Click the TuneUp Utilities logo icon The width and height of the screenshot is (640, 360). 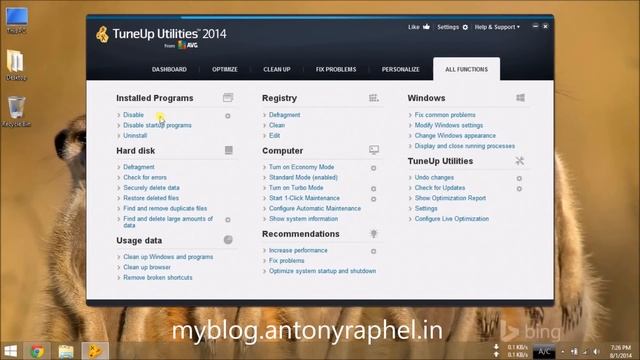(x=102, y=35)
